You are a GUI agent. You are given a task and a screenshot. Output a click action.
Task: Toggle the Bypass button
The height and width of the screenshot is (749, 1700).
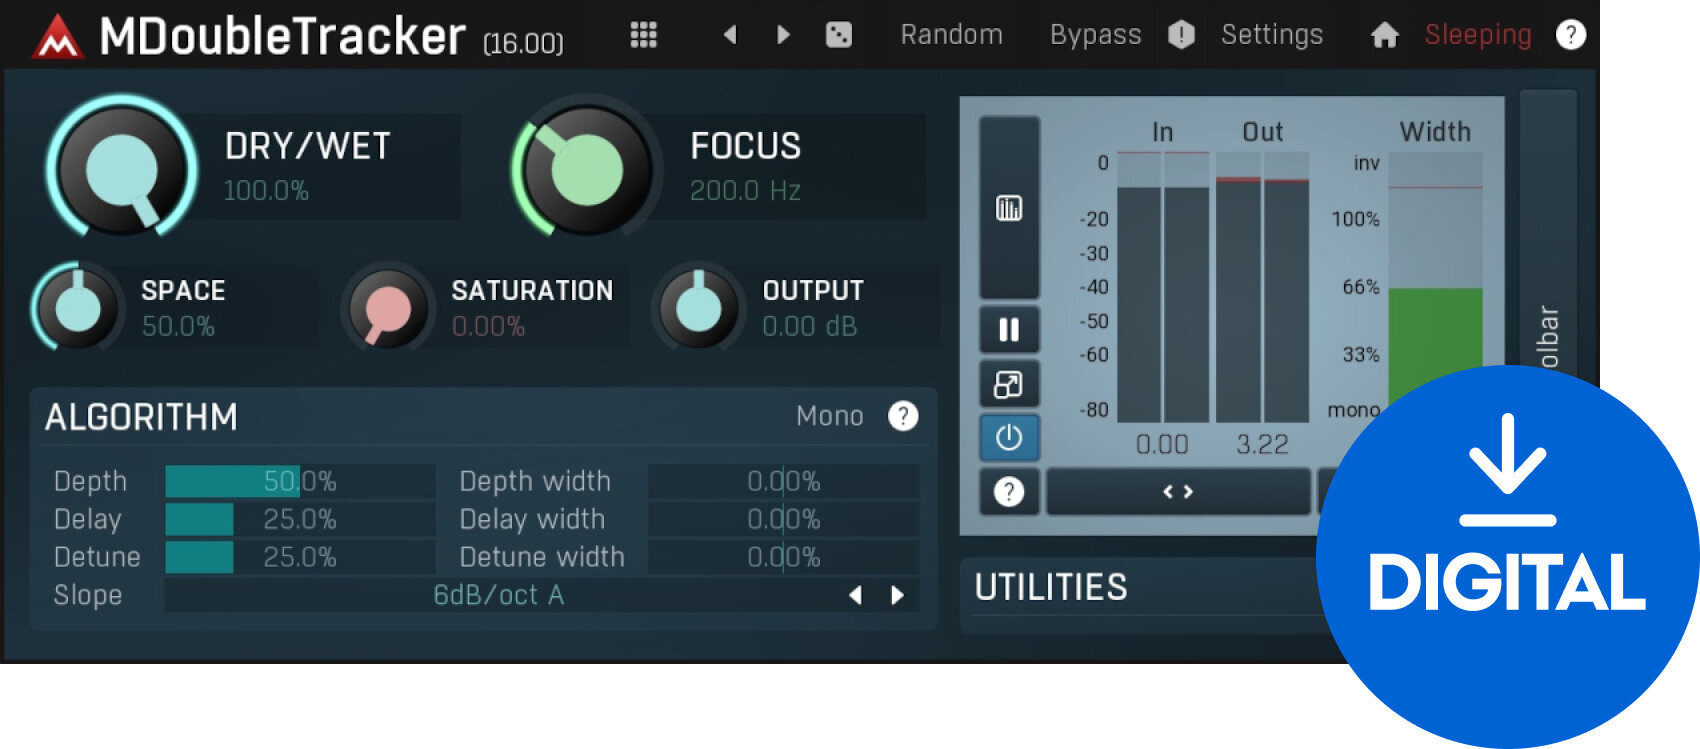pos(1095,35)
